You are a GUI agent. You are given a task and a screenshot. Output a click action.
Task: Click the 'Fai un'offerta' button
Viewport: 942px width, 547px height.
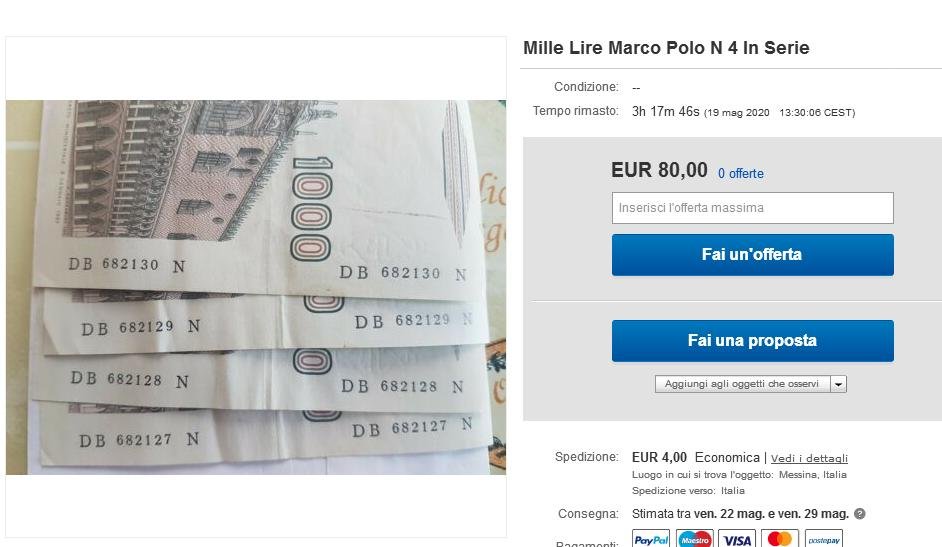point(752,255)
